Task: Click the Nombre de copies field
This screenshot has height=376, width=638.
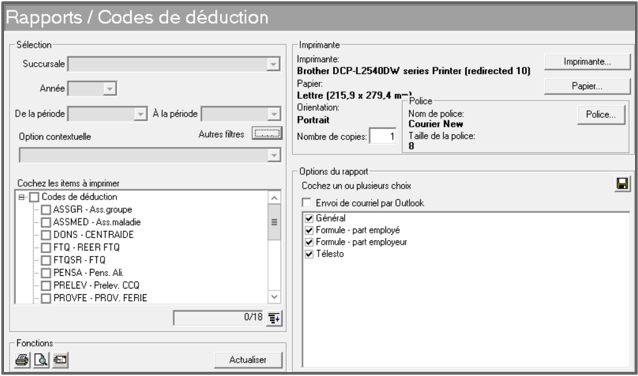Action: click(x=382, y=136)
